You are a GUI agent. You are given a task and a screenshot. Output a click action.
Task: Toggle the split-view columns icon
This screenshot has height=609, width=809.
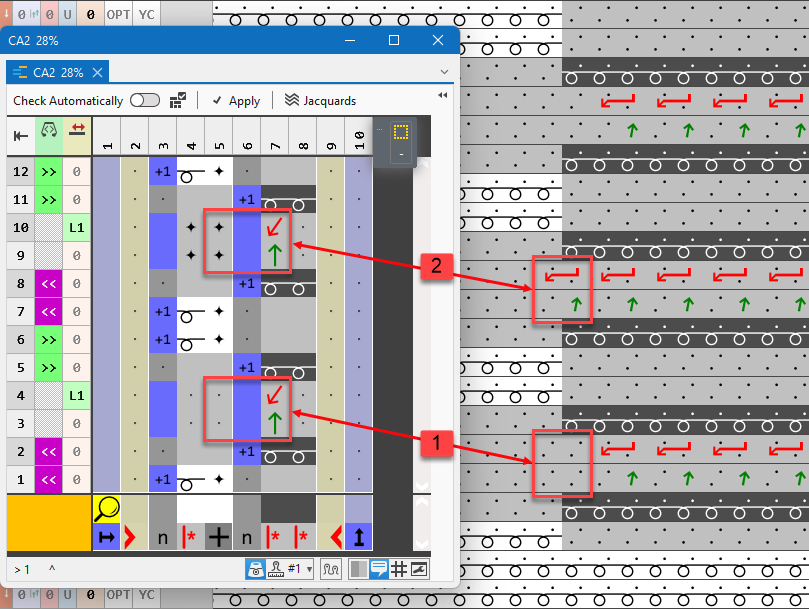[358, 569]
